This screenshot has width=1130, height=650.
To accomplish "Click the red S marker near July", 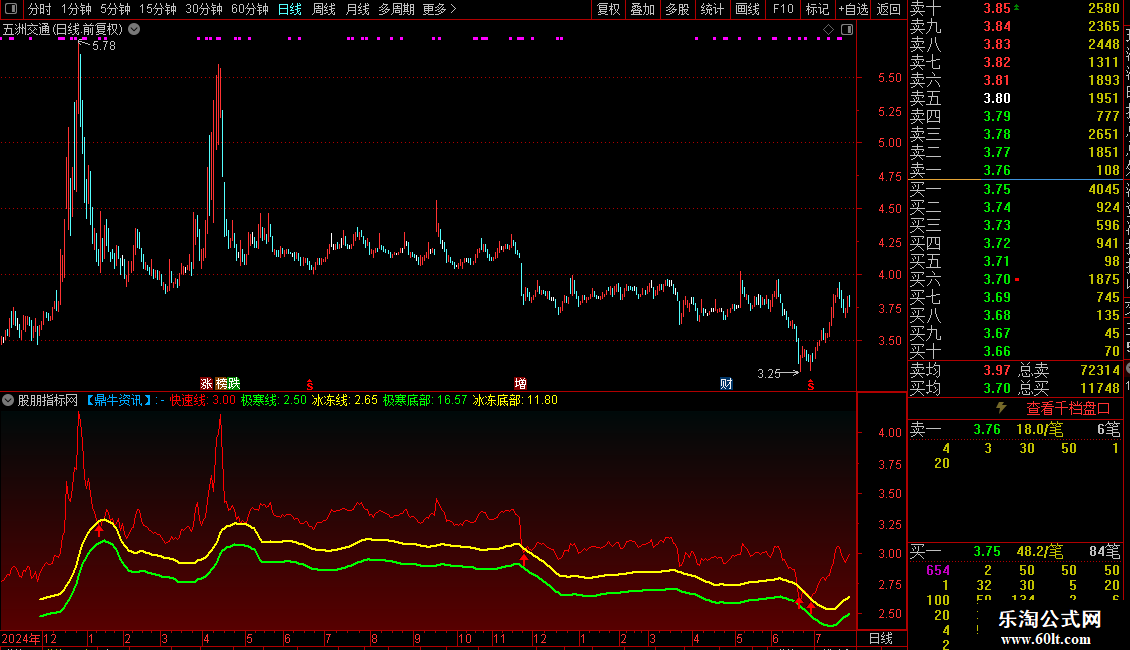I will tap(811, 385).
